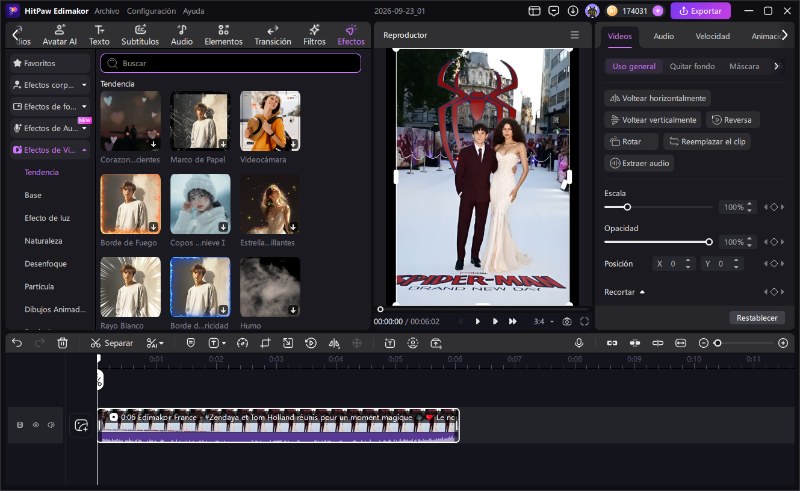
Task: Select the Partícula subcategory
Action: 39,287
